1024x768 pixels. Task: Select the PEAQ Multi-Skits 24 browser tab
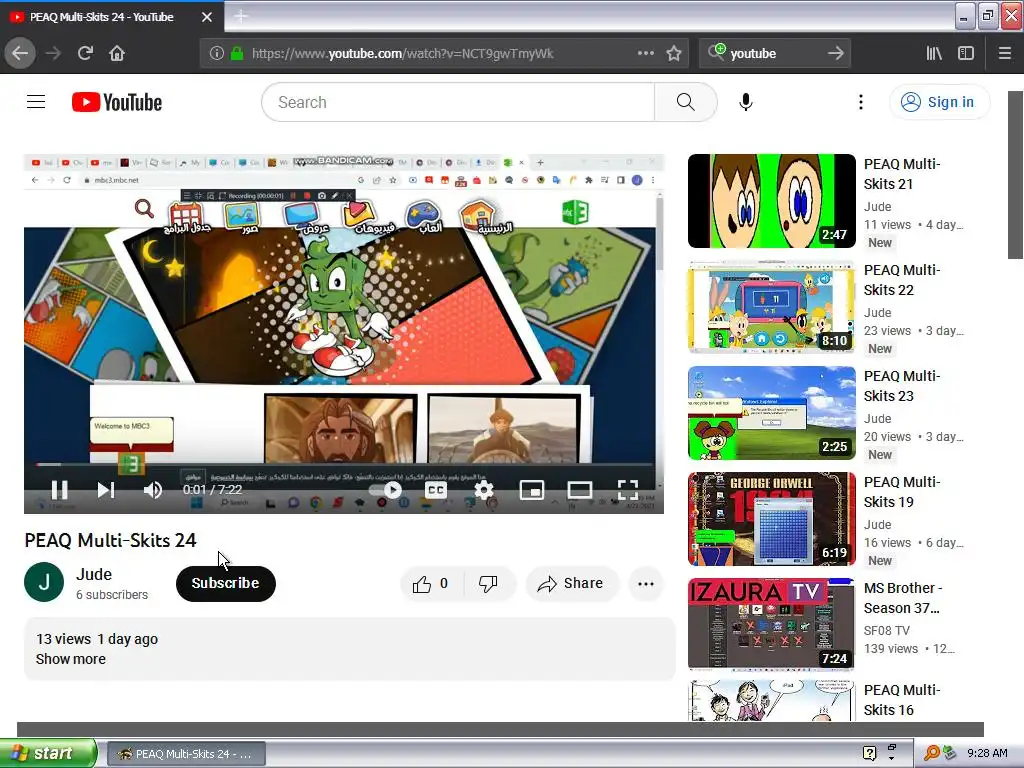pyautogui.click(x=112, y=17)
